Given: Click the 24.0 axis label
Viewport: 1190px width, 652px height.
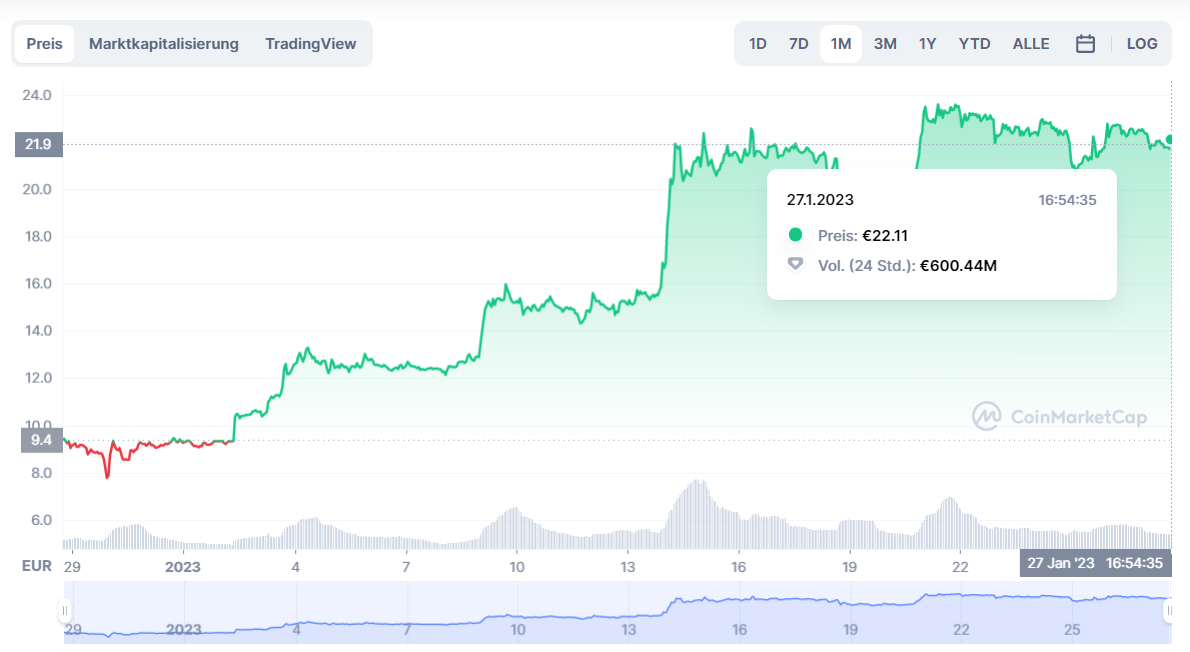Looking at the screenshot, I should point(36,96).
